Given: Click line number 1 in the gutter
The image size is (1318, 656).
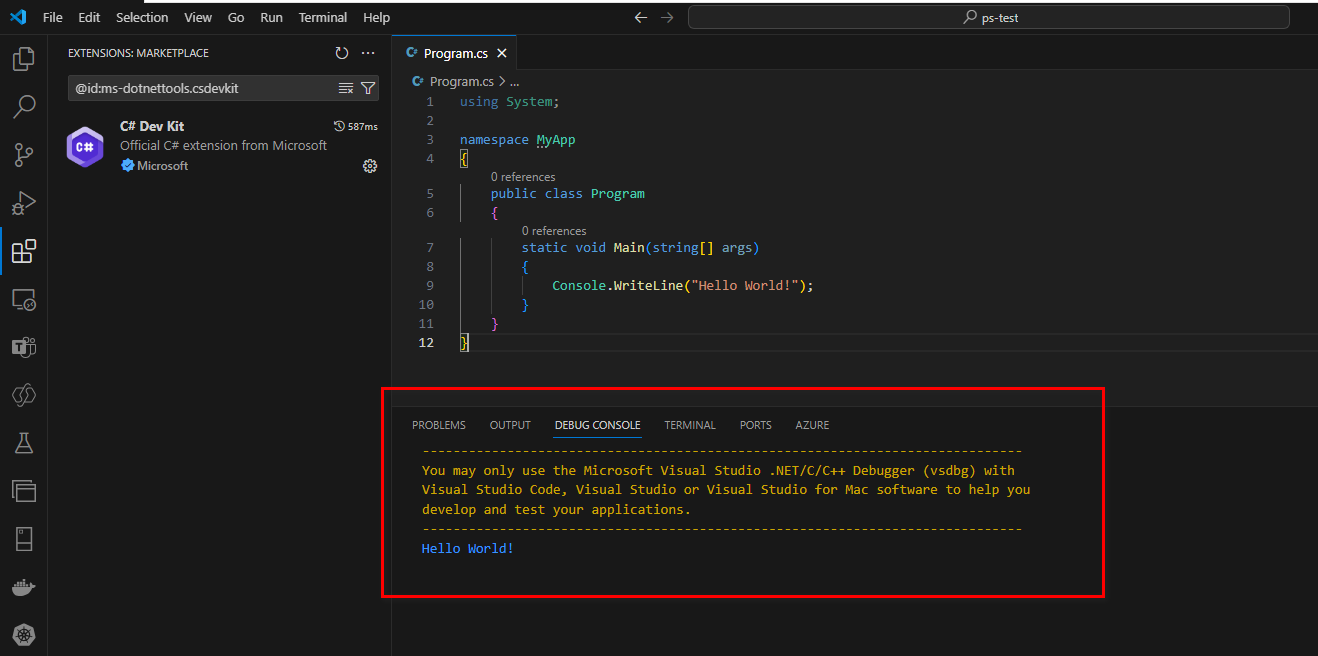Looking at the screenshot, I should pyautogui.click(x=430, y=102).
